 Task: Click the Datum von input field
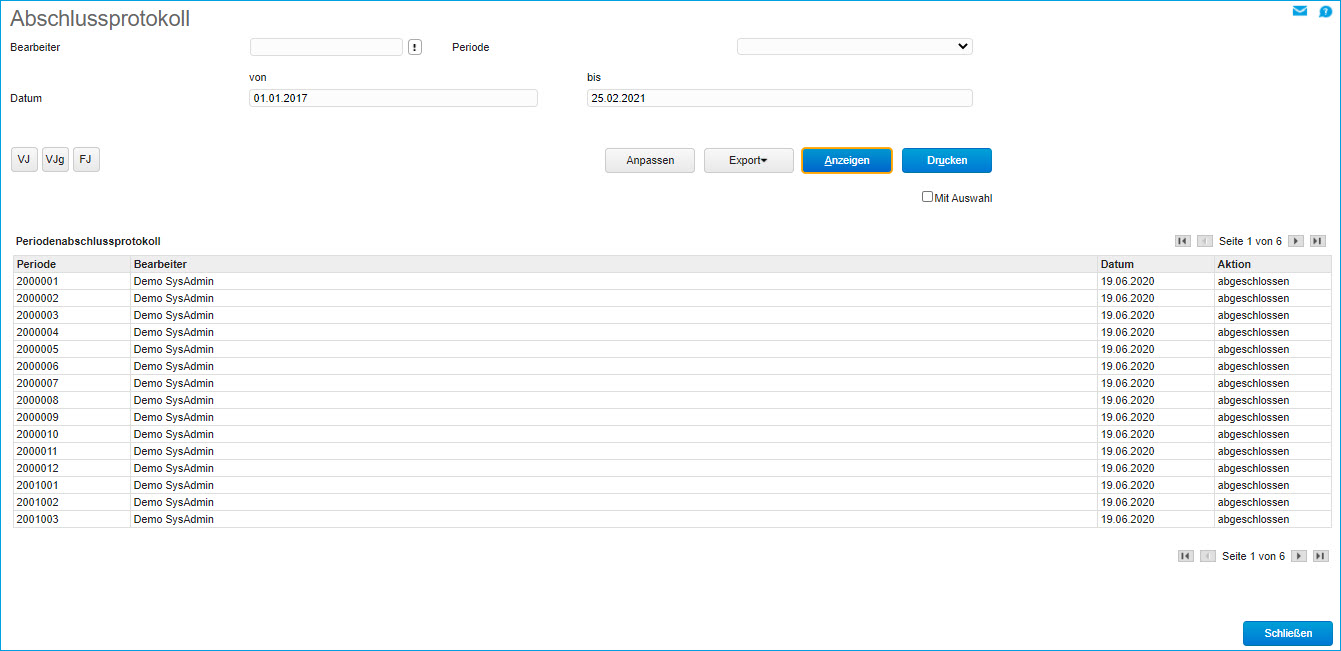point(393,98)
